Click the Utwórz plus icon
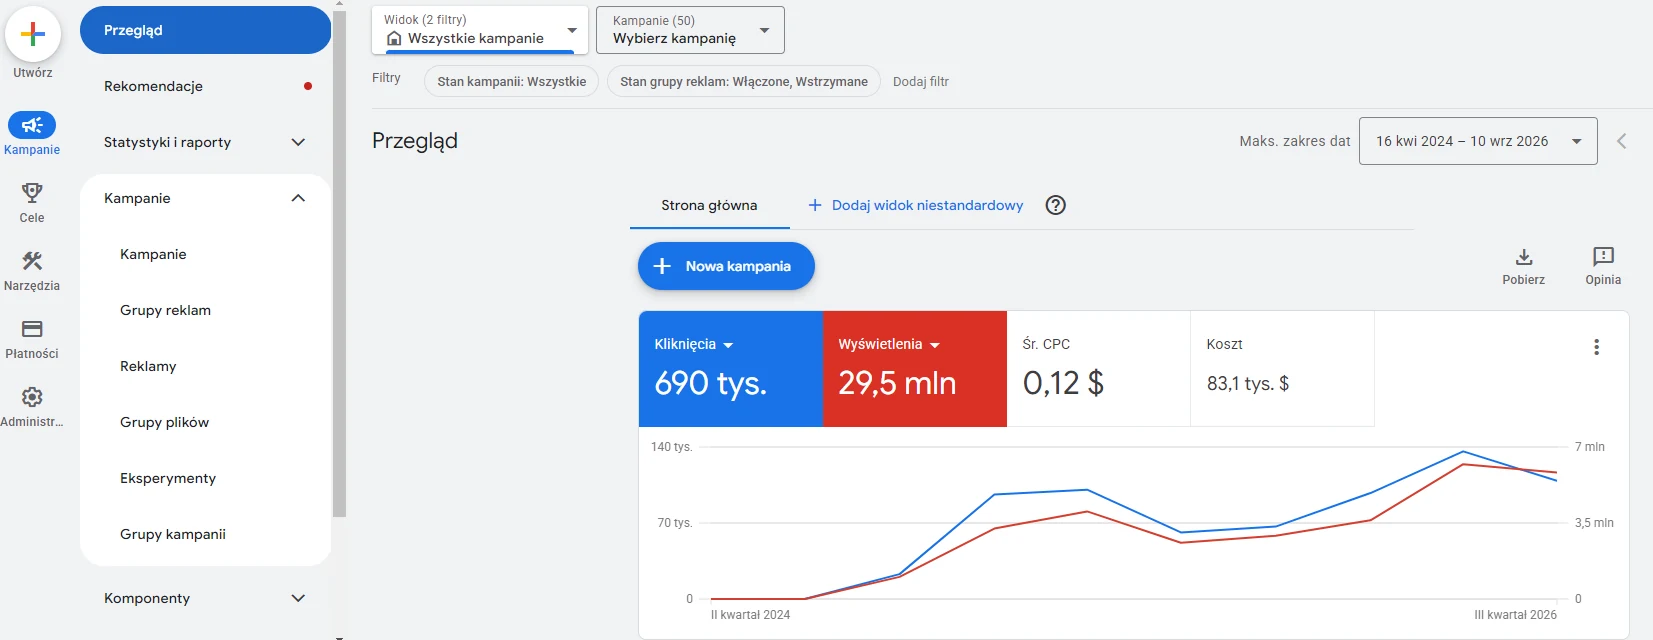1653x640 pixels. 33,34
